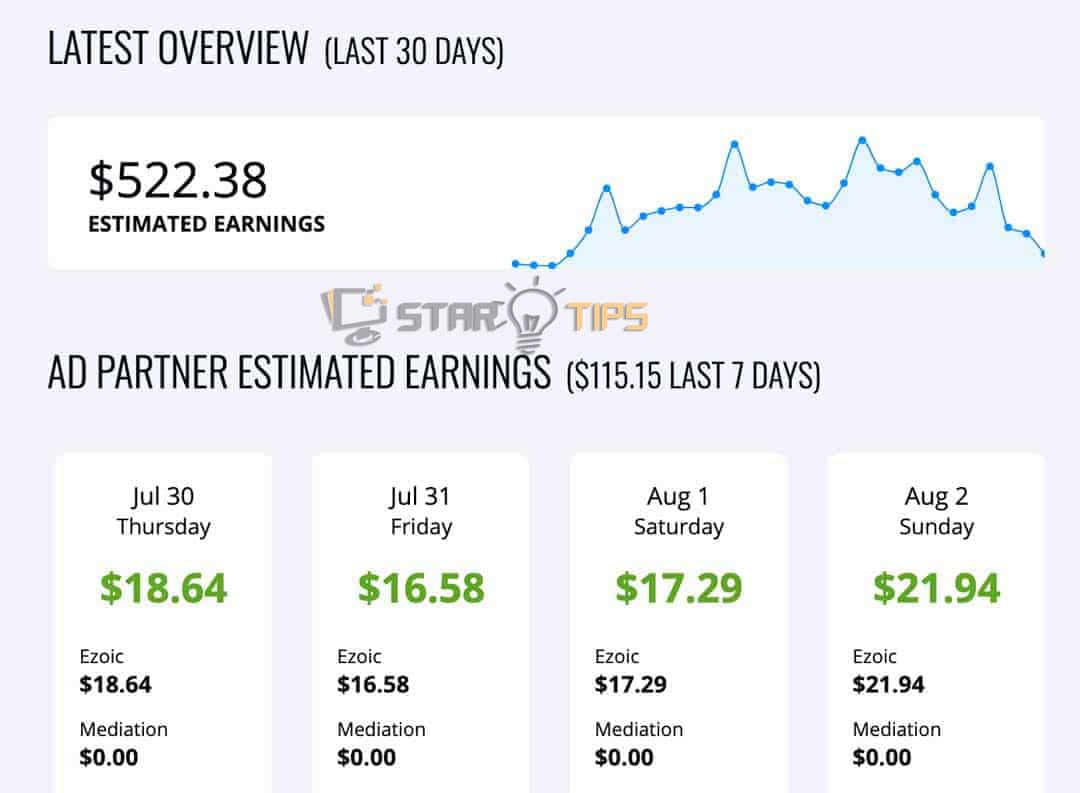
Task: Click the Mediation label under Aug 2
Action: pos(896,729)
